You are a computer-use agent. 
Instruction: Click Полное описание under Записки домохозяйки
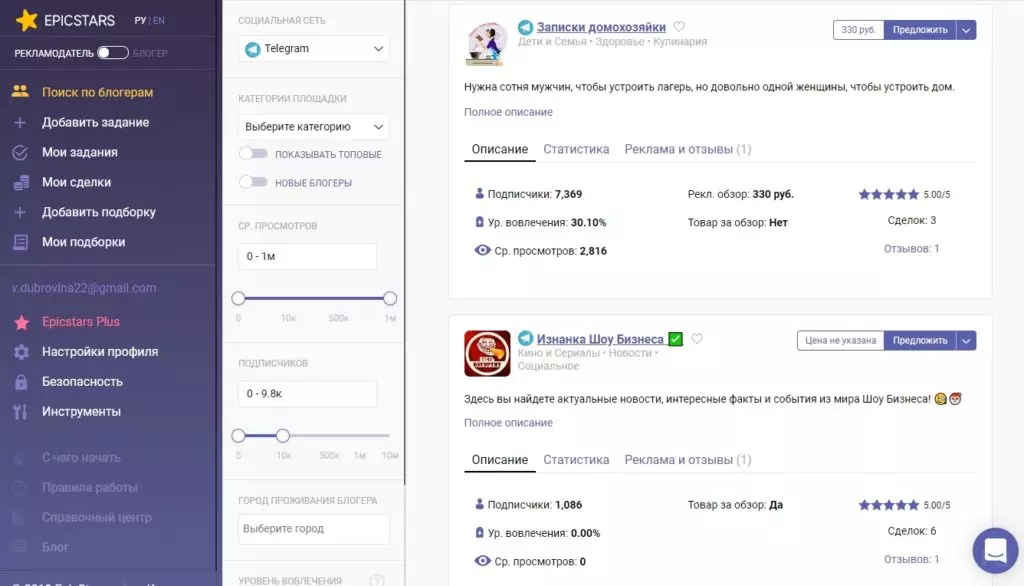[508, 112]
